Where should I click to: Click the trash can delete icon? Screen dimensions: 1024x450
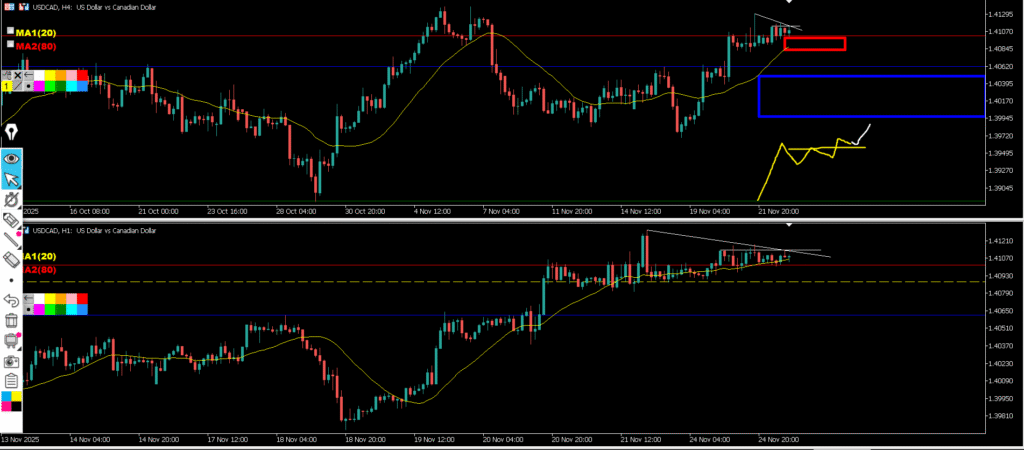(11, 320)
